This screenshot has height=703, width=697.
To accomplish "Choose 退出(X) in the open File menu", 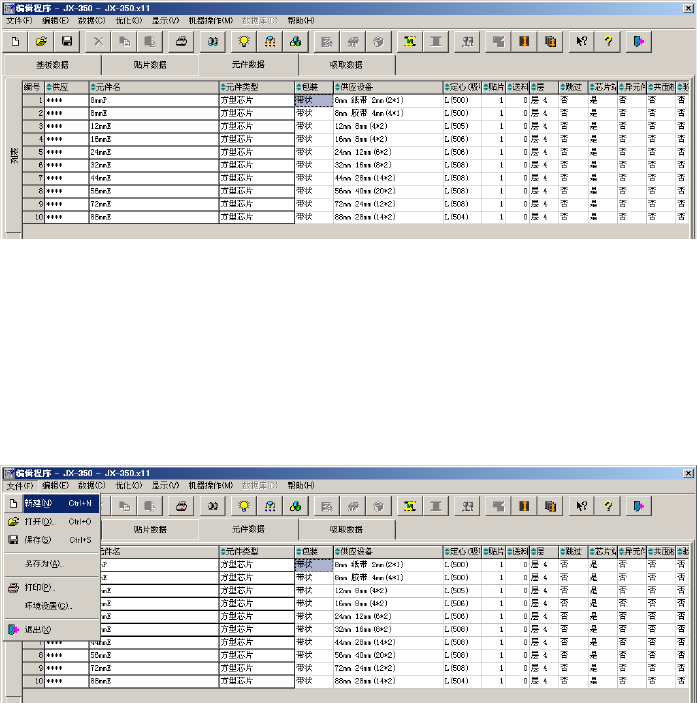I will pyautogui.click(x=52, y=629).
